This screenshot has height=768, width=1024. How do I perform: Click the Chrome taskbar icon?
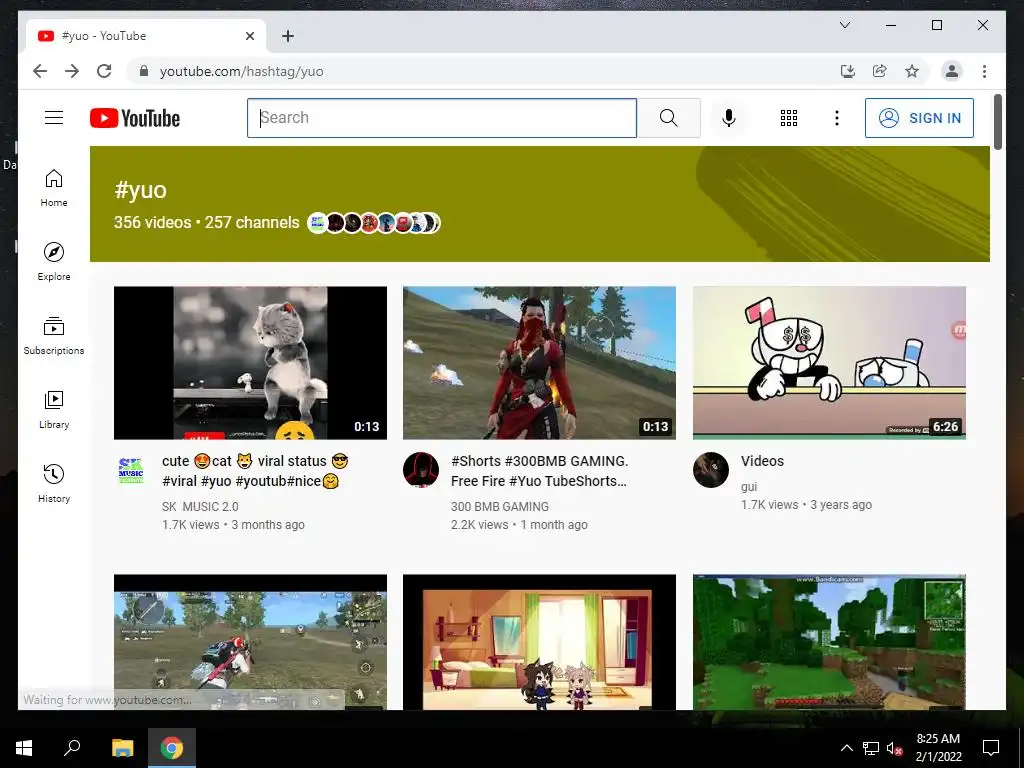[x=172, y=748]
